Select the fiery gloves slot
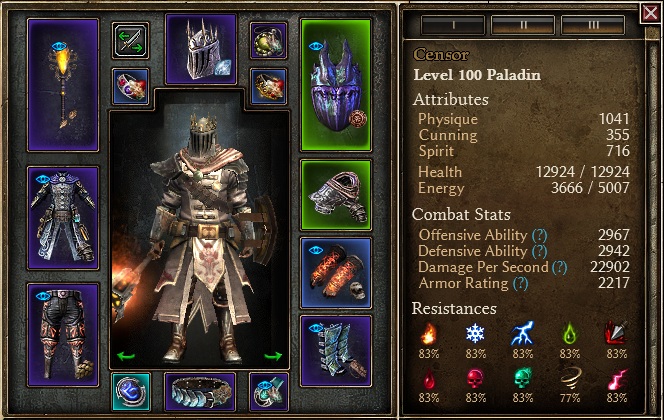664x420 pixels. (x=336, y=273)
